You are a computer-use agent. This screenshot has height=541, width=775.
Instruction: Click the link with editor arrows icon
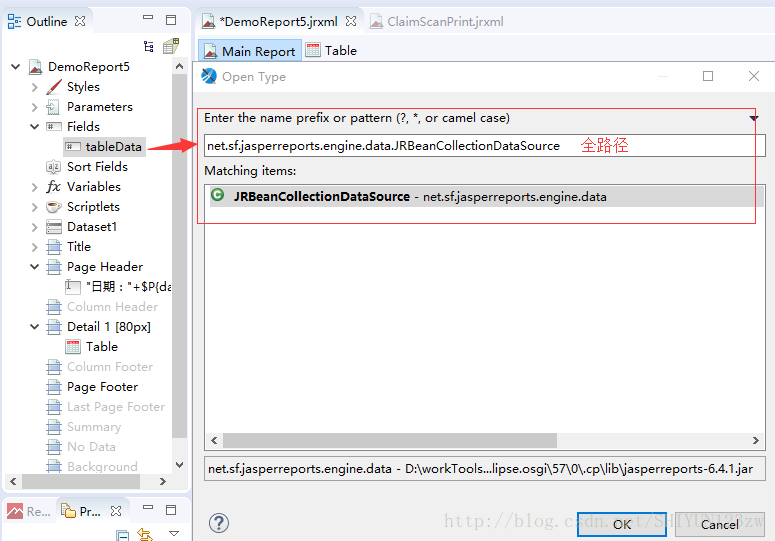point(145,534)
